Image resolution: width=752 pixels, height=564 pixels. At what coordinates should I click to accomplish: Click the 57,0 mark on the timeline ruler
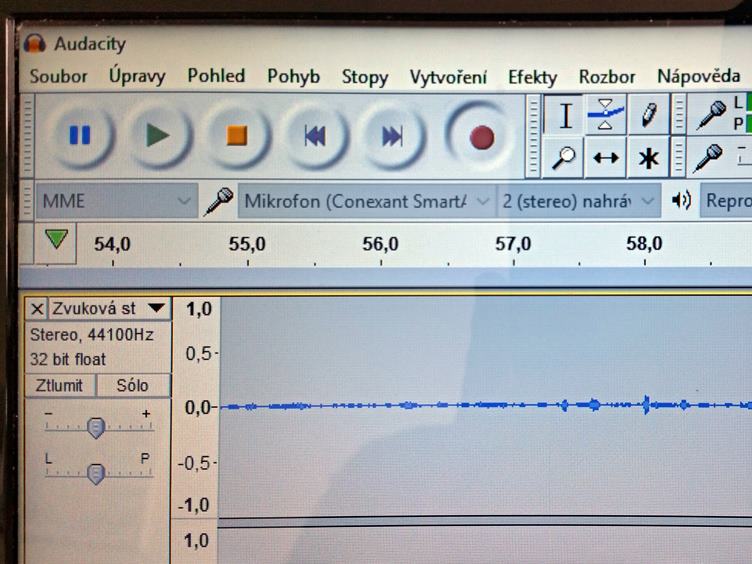(513, 244)
